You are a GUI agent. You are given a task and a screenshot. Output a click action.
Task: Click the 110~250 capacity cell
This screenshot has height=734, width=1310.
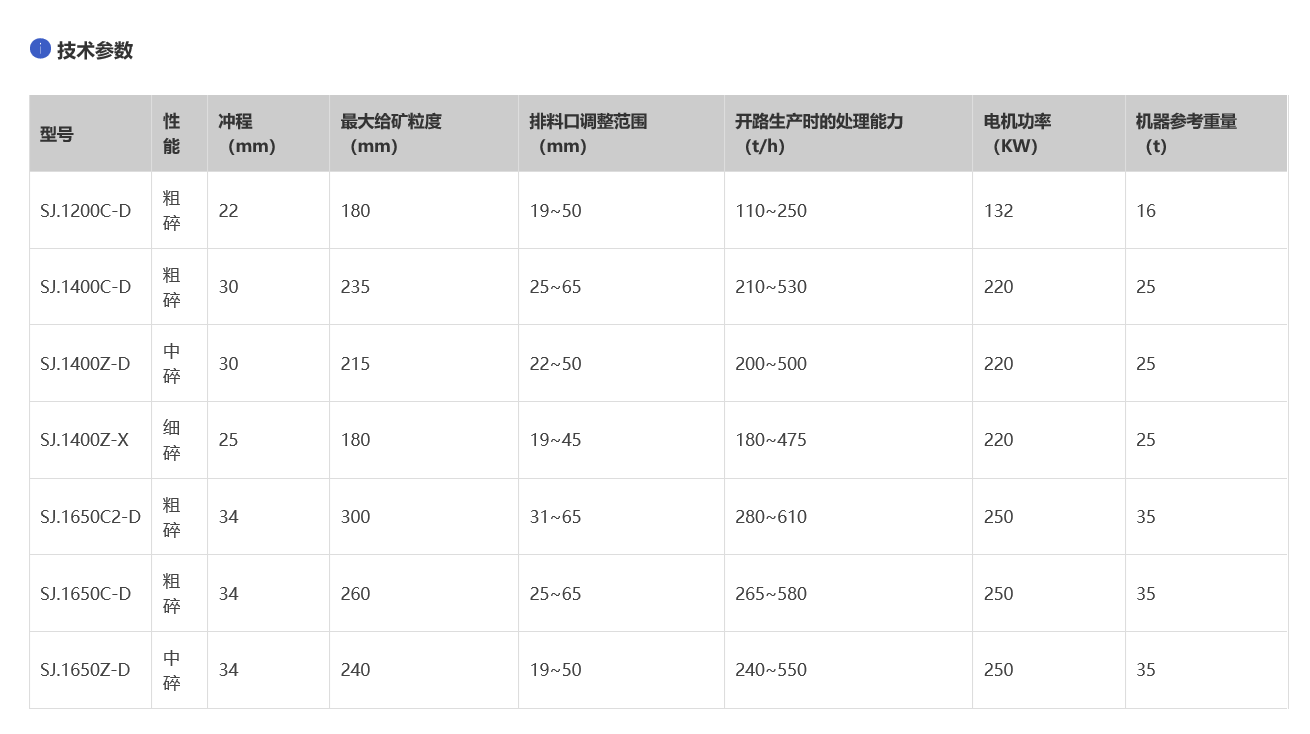(x=771, y=211)
